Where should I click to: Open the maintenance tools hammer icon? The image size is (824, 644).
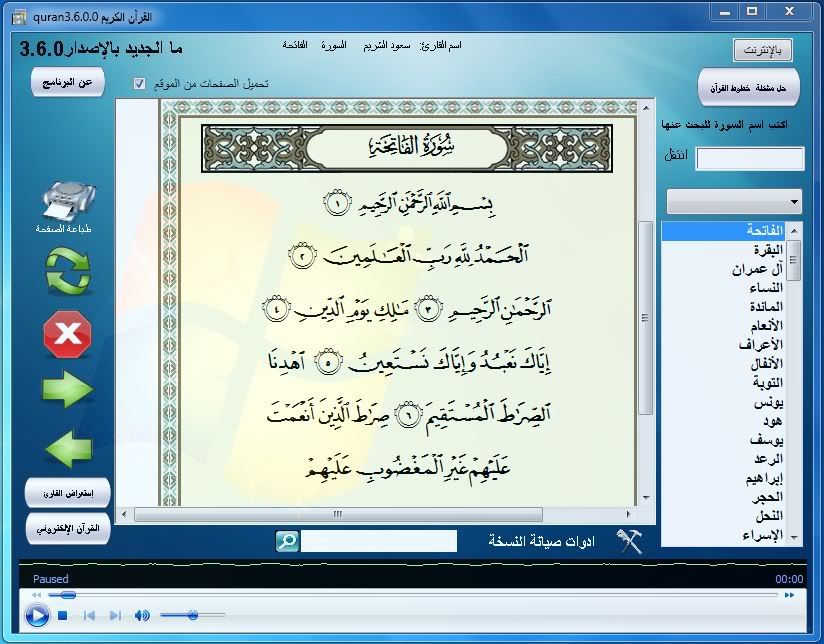click(629, 541)
